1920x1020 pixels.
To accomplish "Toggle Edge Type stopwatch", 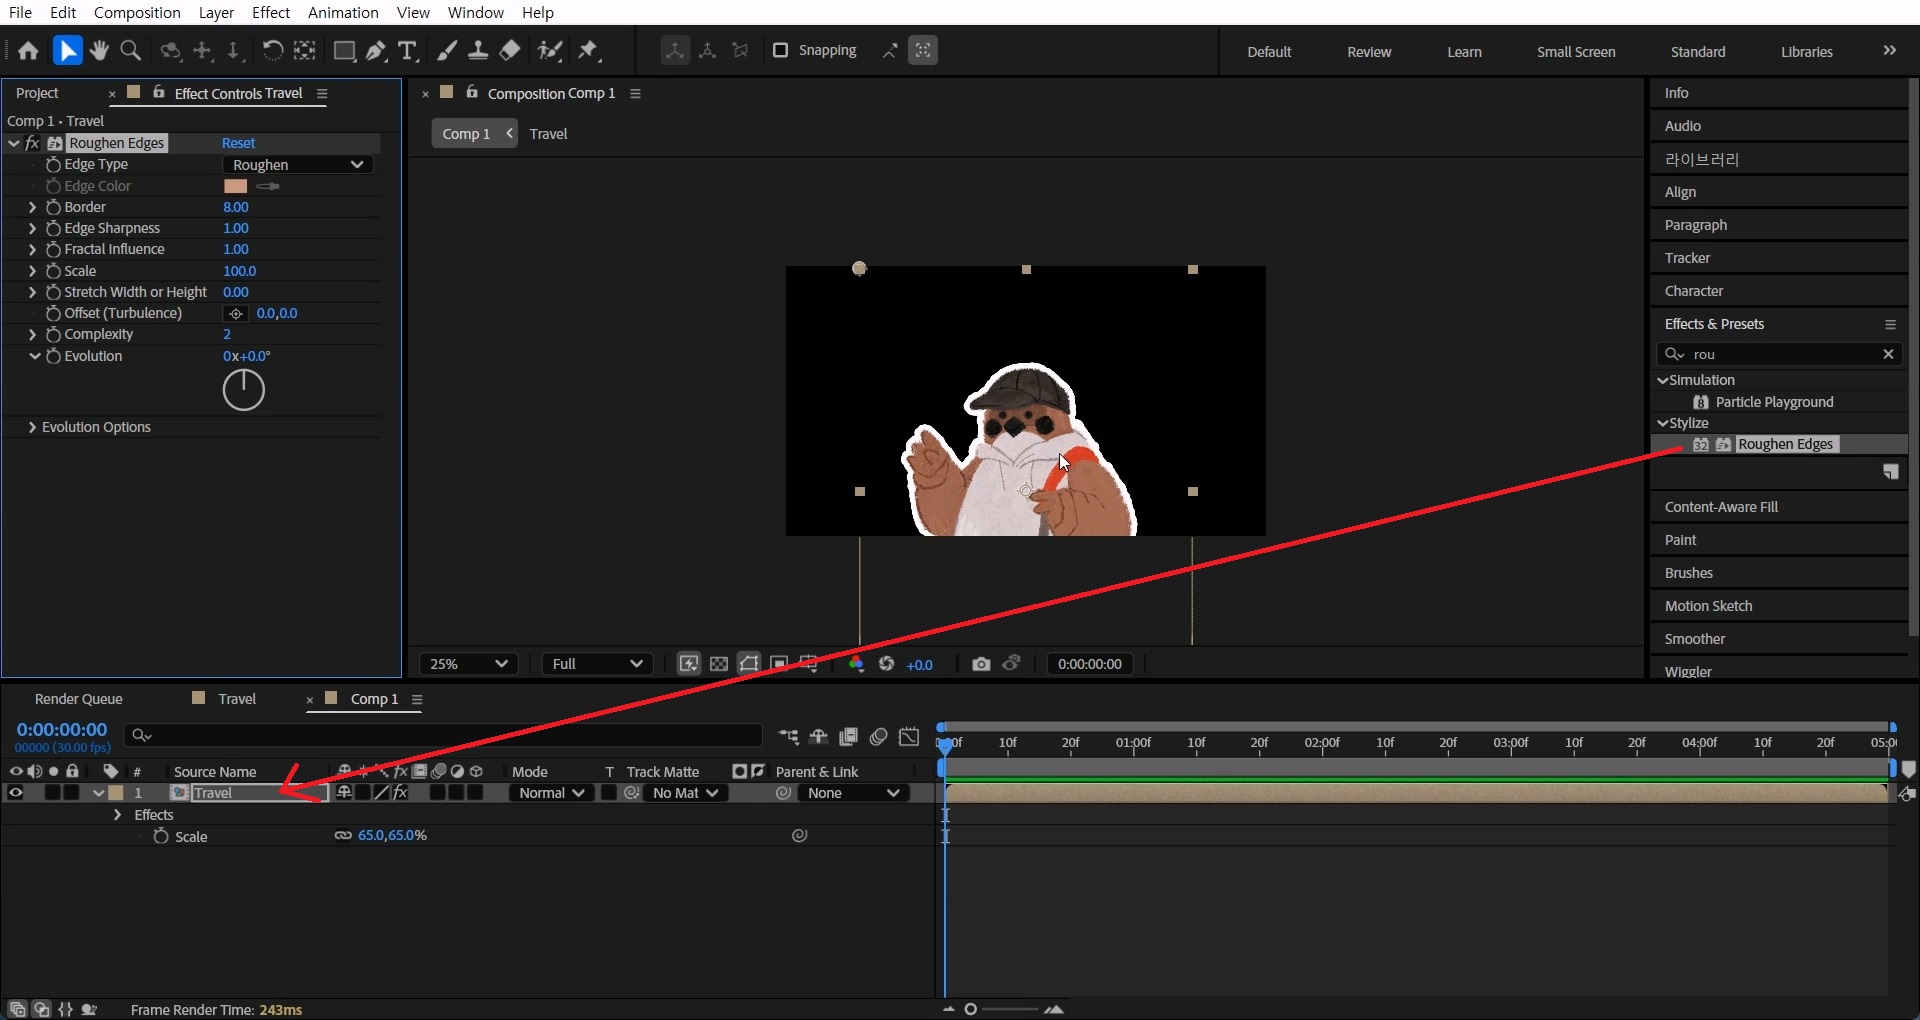I will (54, 164).
